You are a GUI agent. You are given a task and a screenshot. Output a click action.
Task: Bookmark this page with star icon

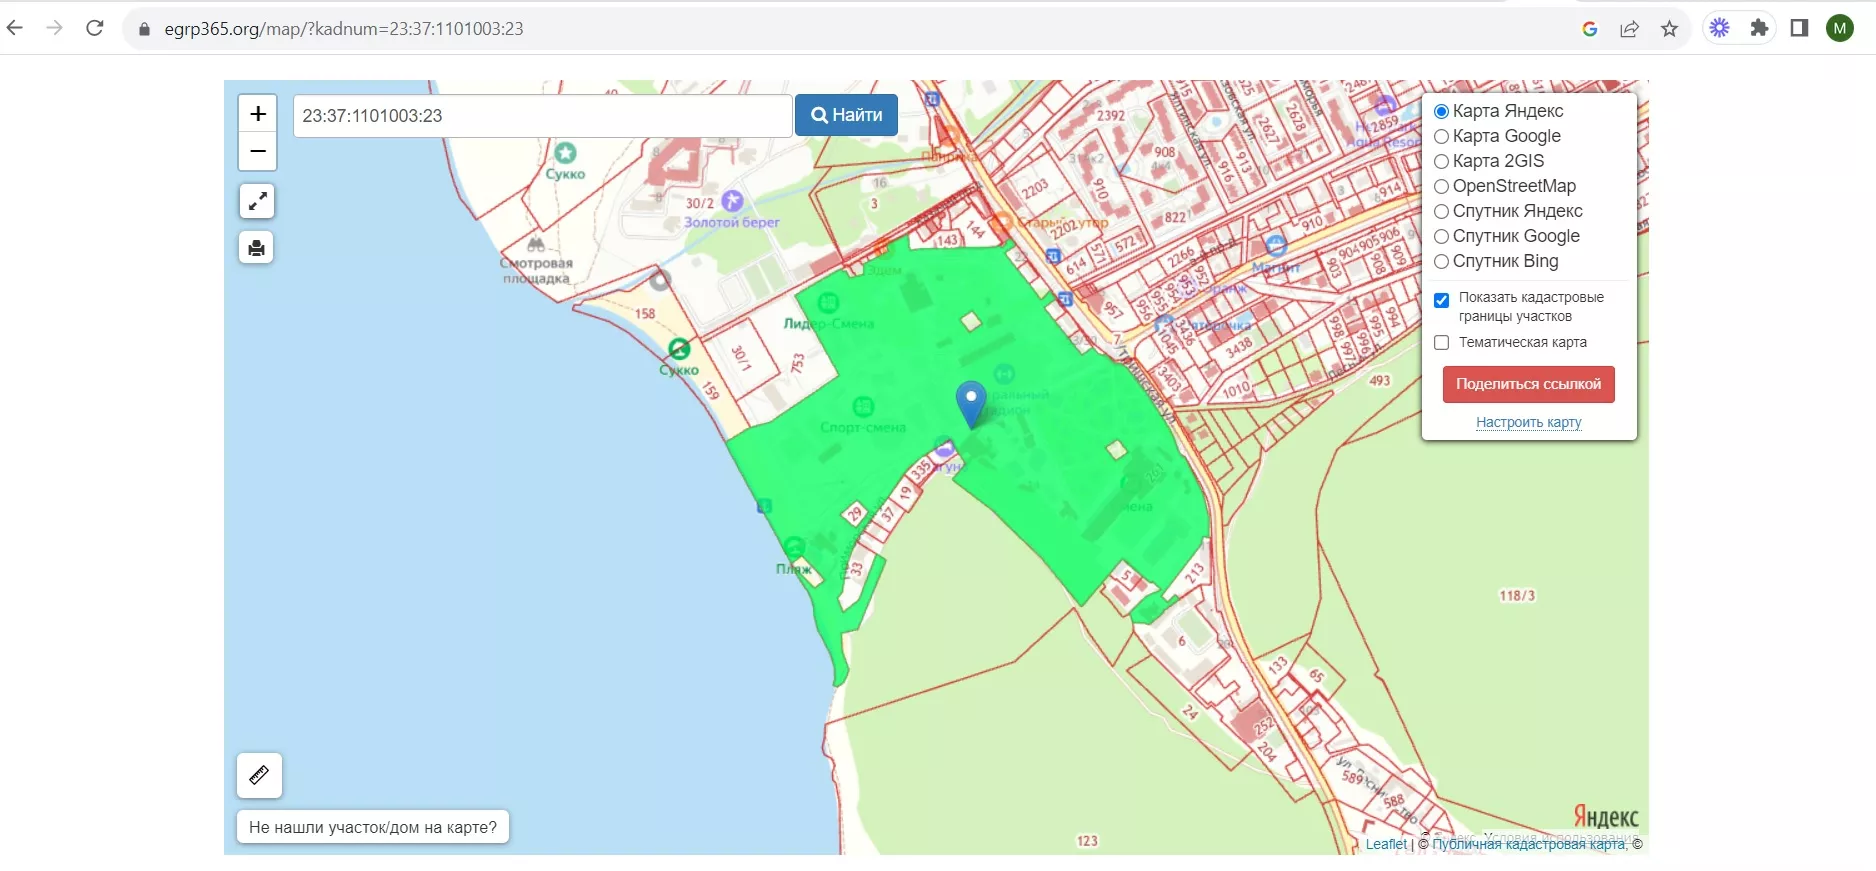[1669, 28]
